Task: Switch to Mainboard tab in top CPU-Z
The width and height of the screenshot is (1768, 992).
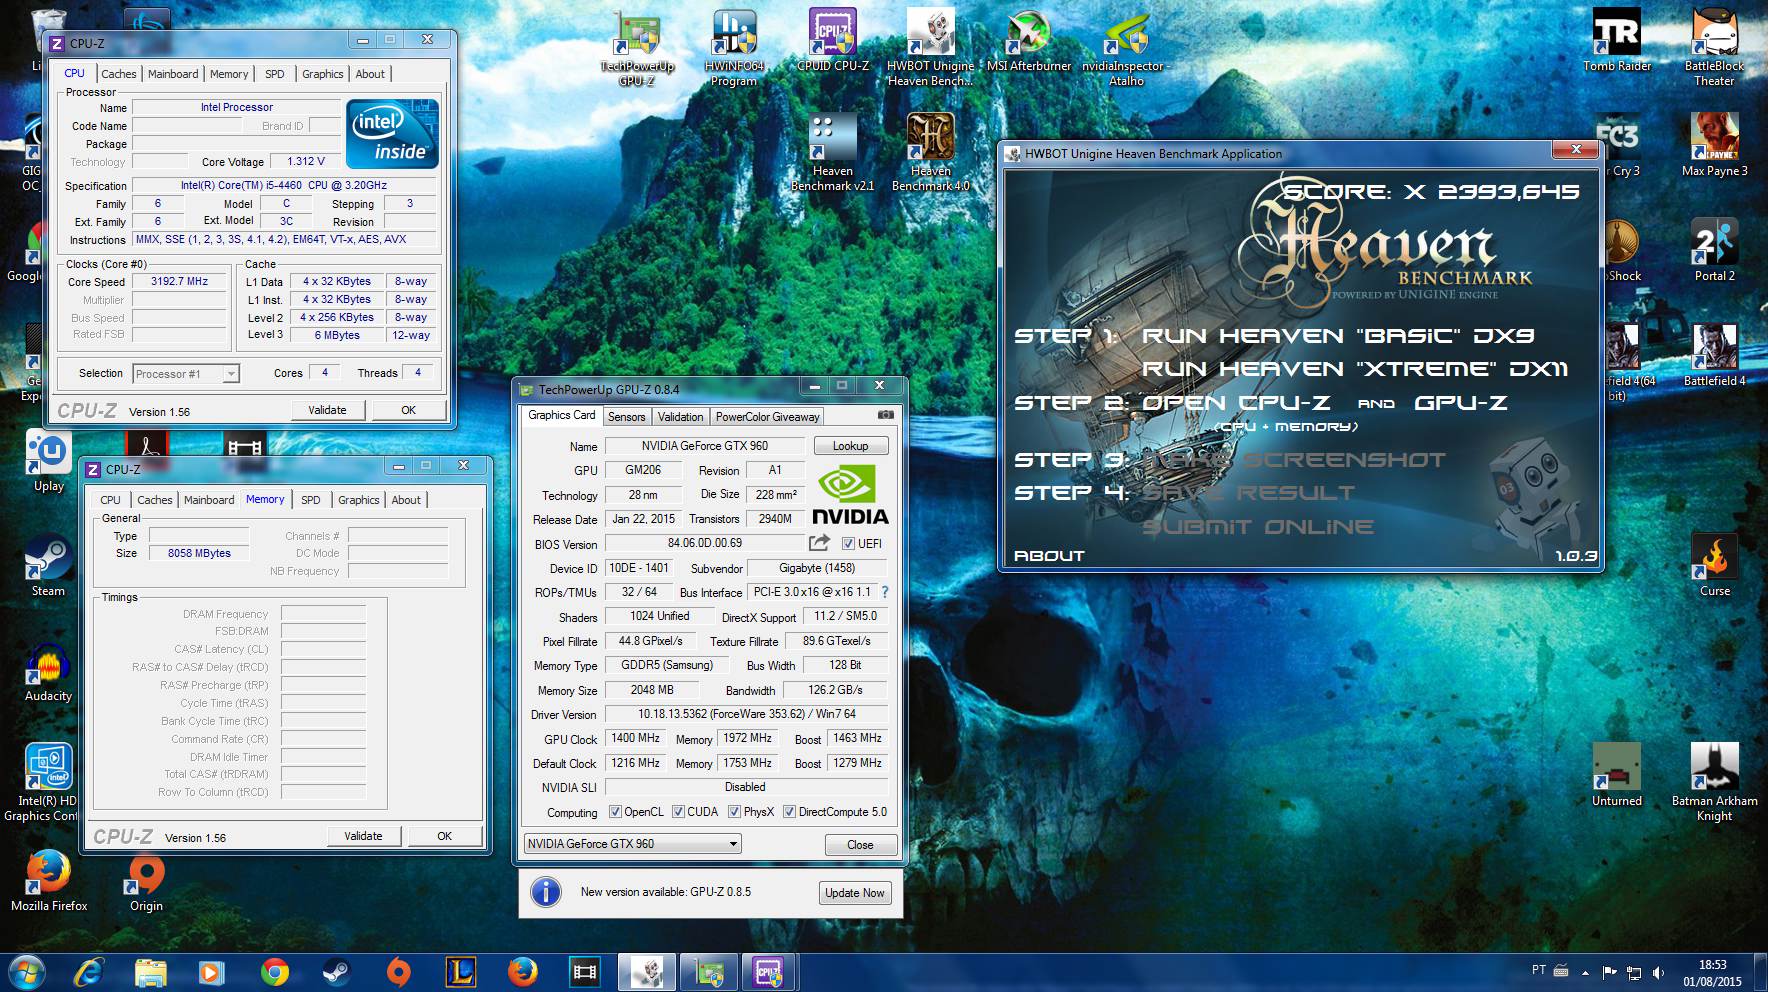Action: pos(173,74)
